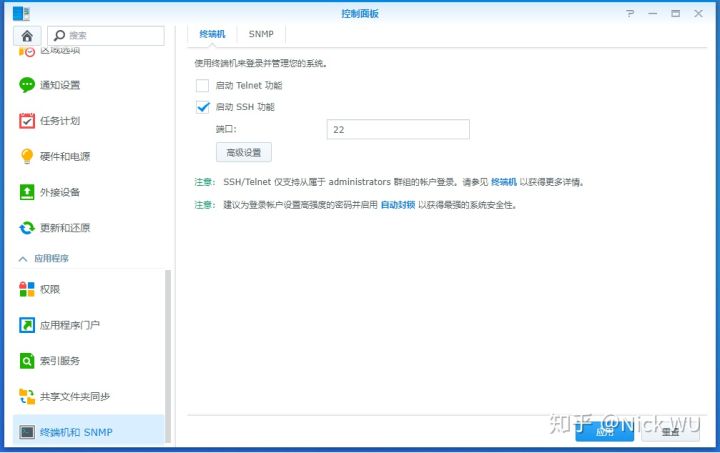Open 硬件和电源 lightbulb icon
720x453 pixels.
(x=27, y=156)
